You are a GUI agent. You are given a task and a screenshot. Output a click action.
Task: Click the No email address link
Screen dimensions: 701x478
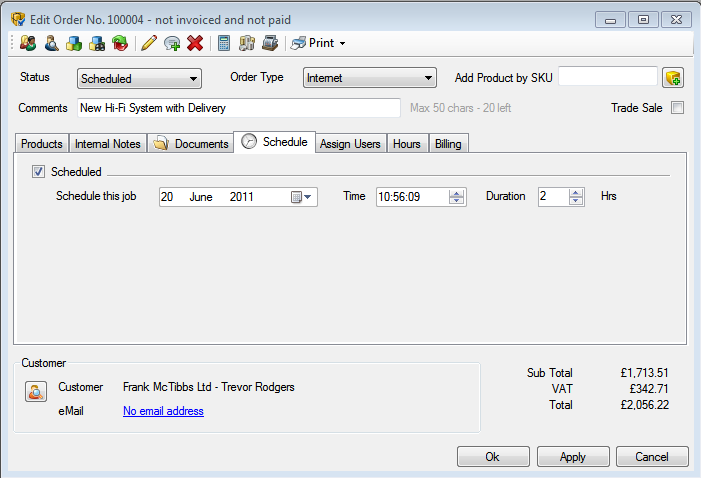click(163, 411)
